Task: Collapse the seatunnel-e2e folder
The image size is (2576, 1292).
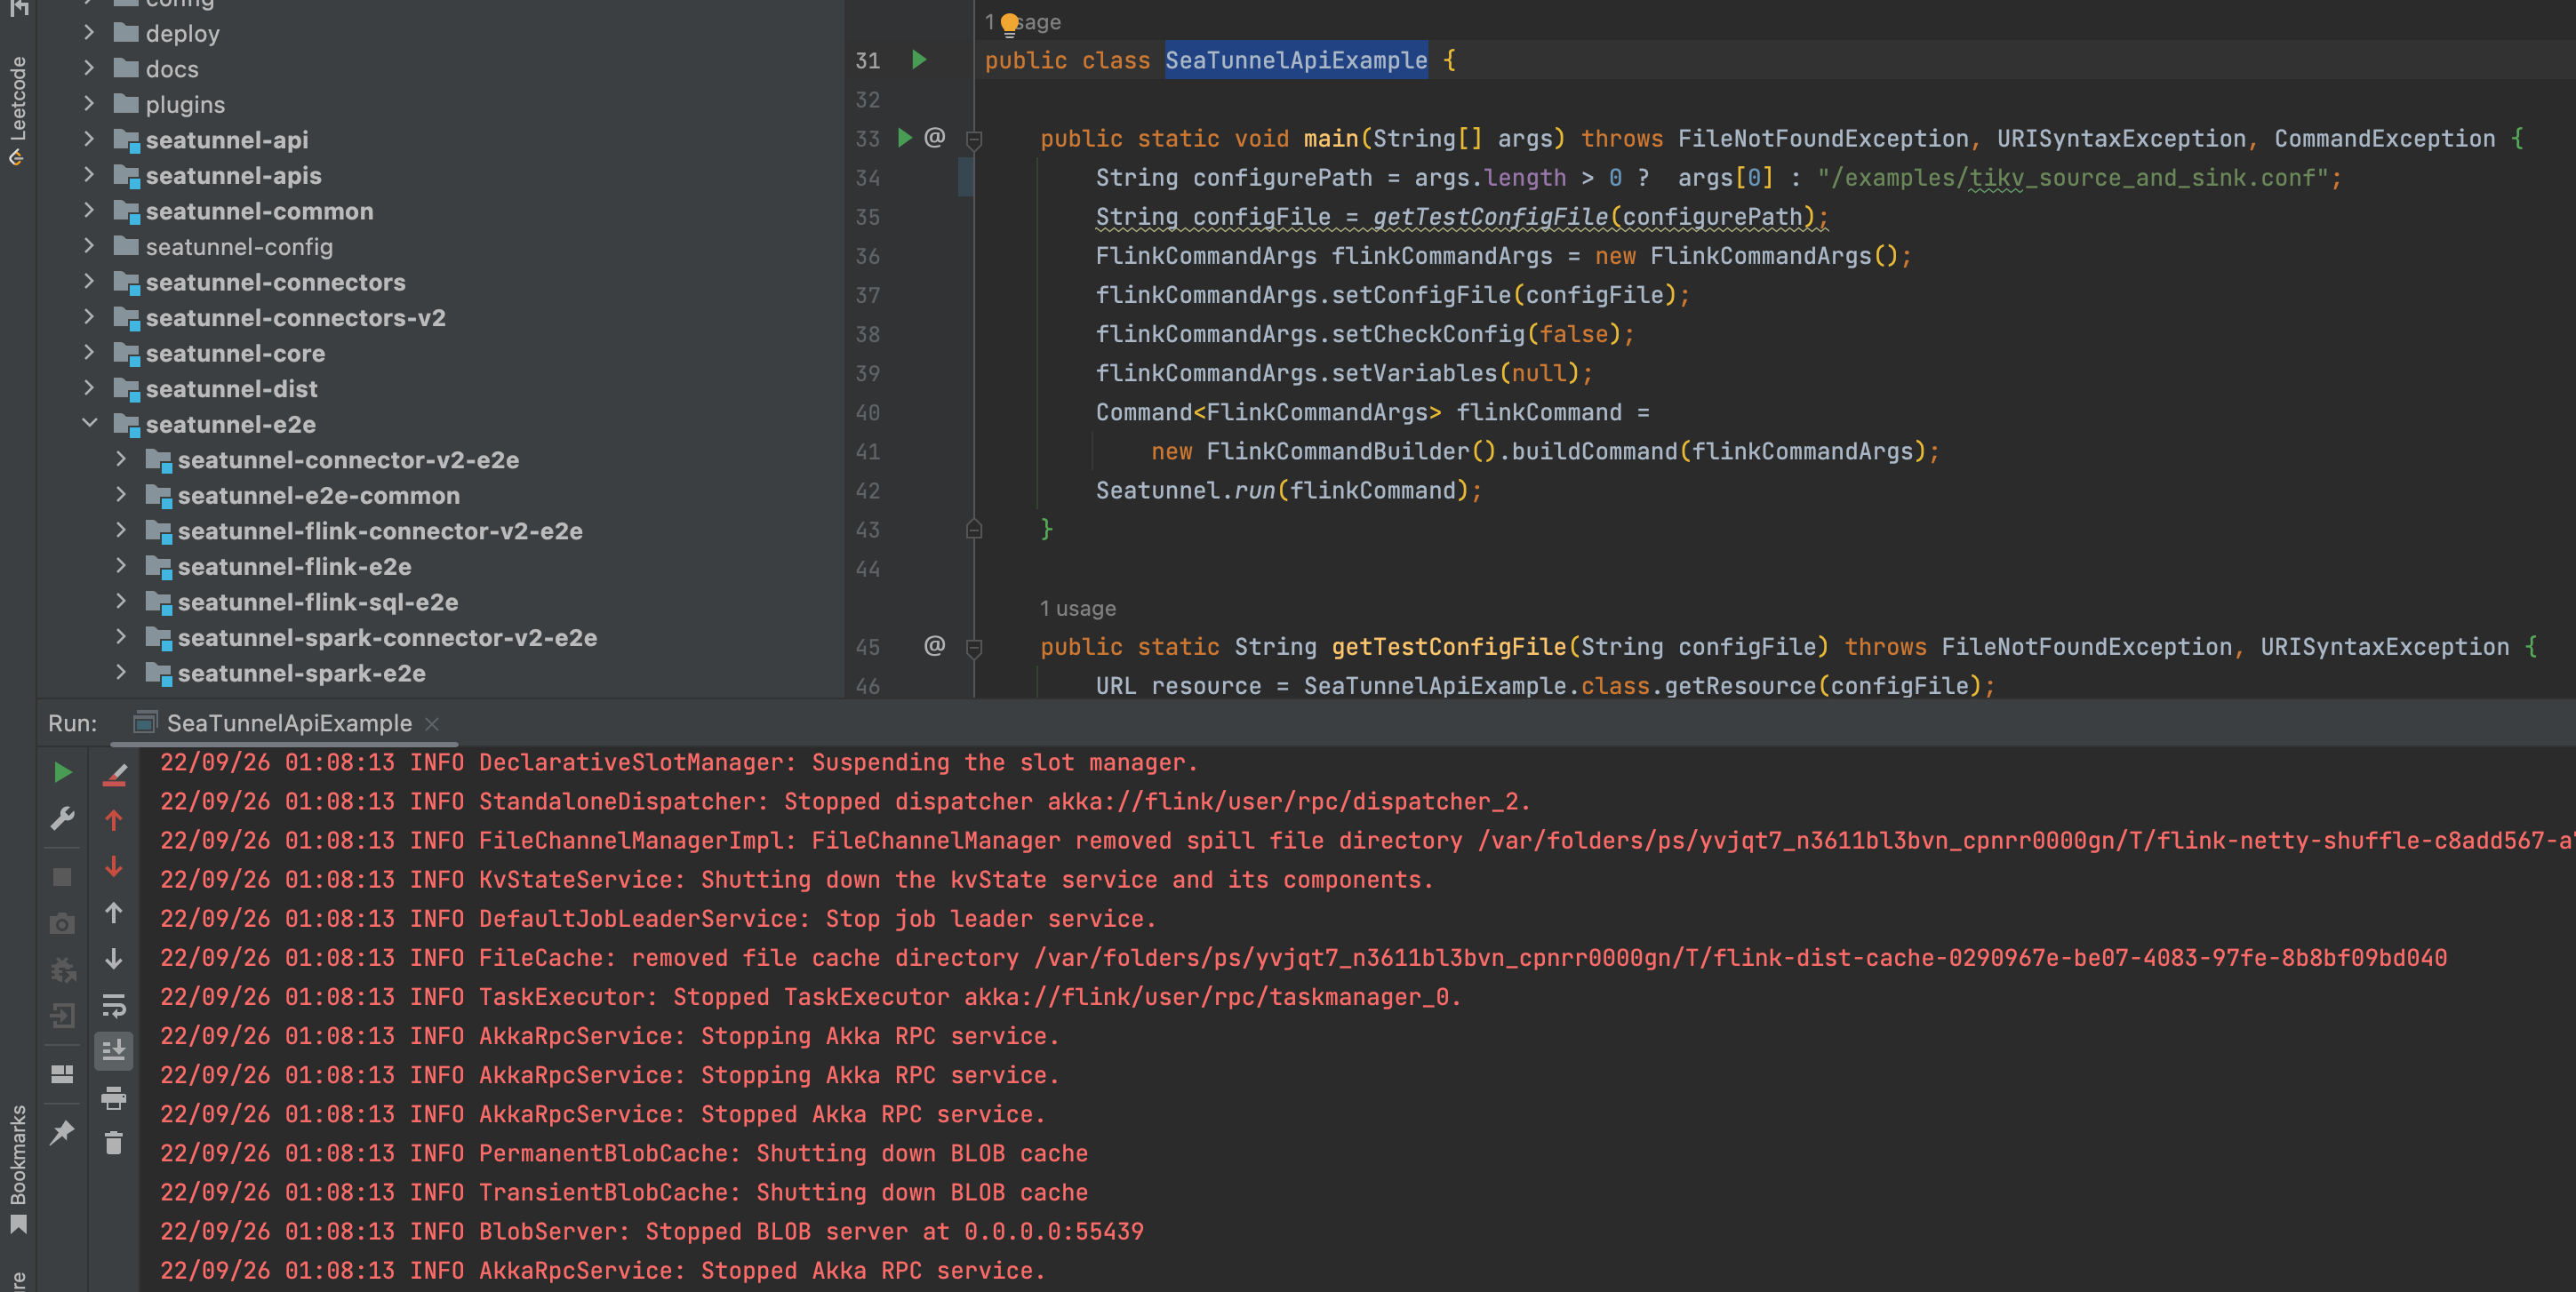Action: 90,424
